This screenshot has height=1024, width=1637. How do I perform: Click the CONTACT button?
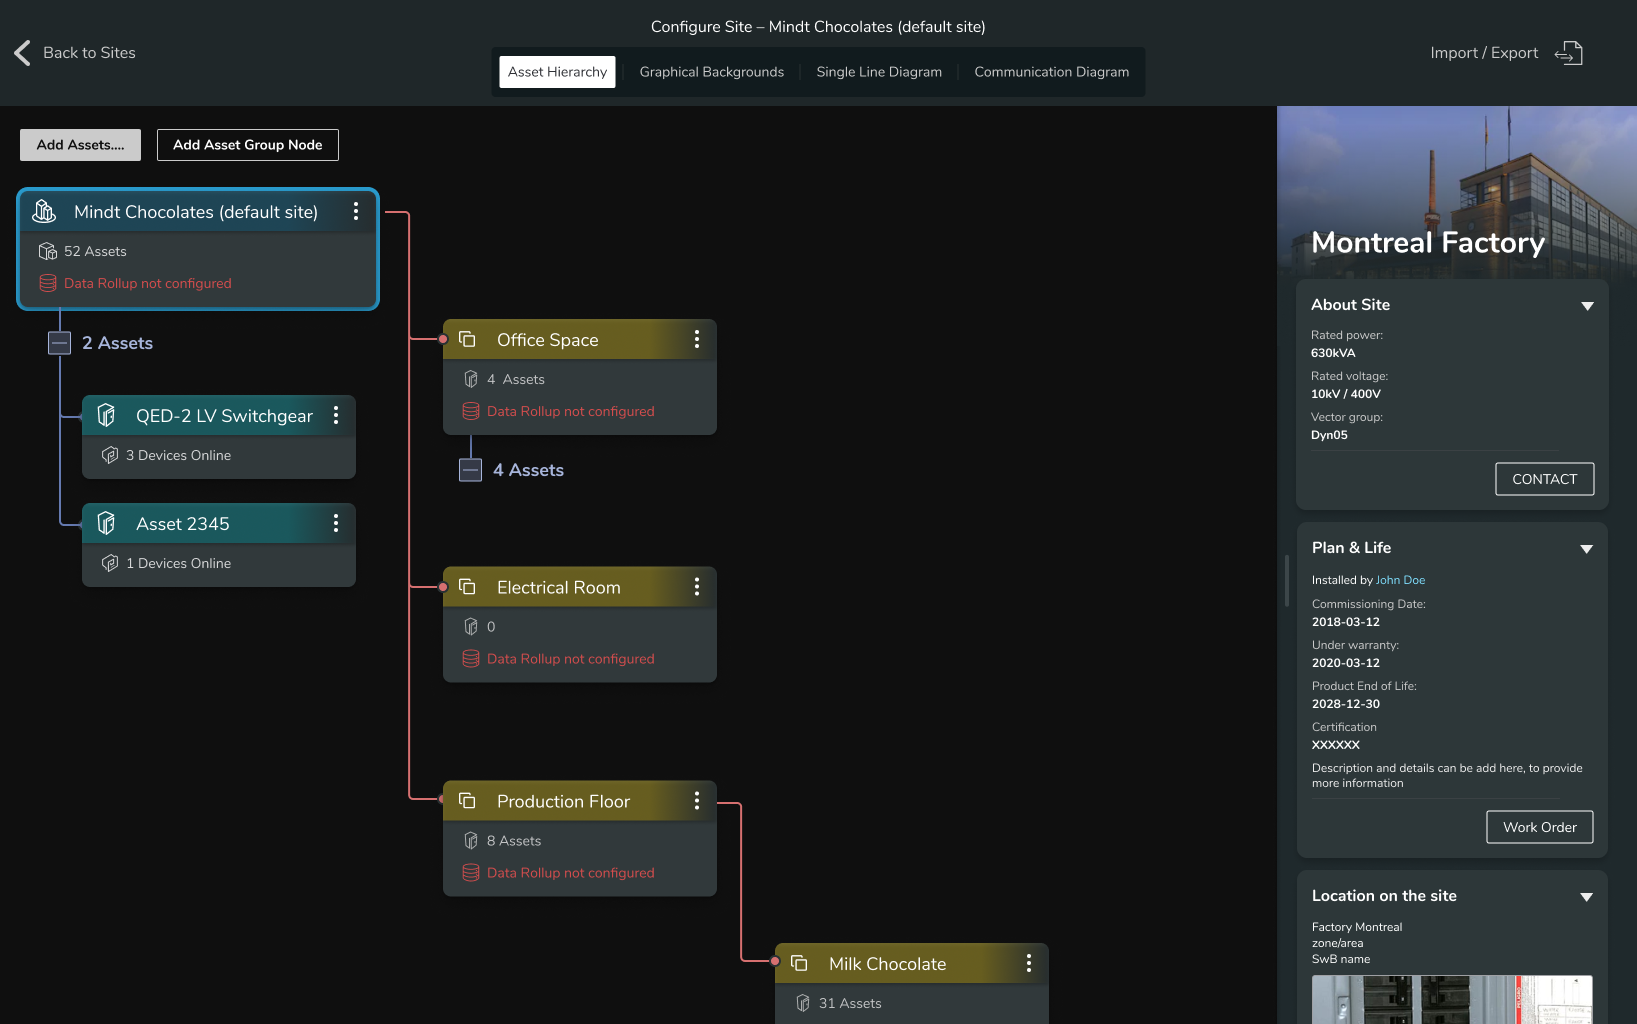point(1545,479)
